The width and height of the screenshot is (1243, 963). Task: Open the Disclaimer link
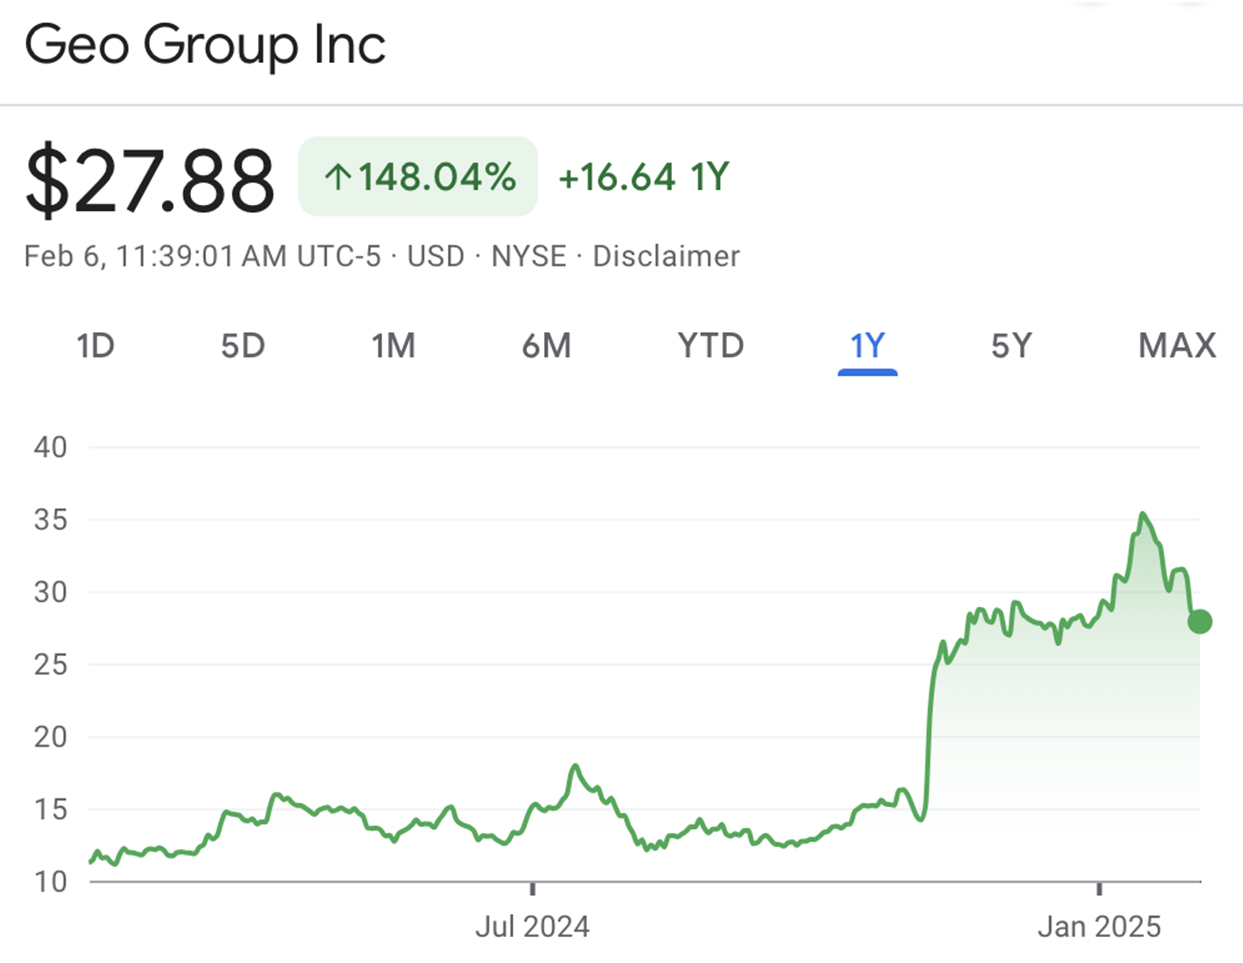(666, 256)
